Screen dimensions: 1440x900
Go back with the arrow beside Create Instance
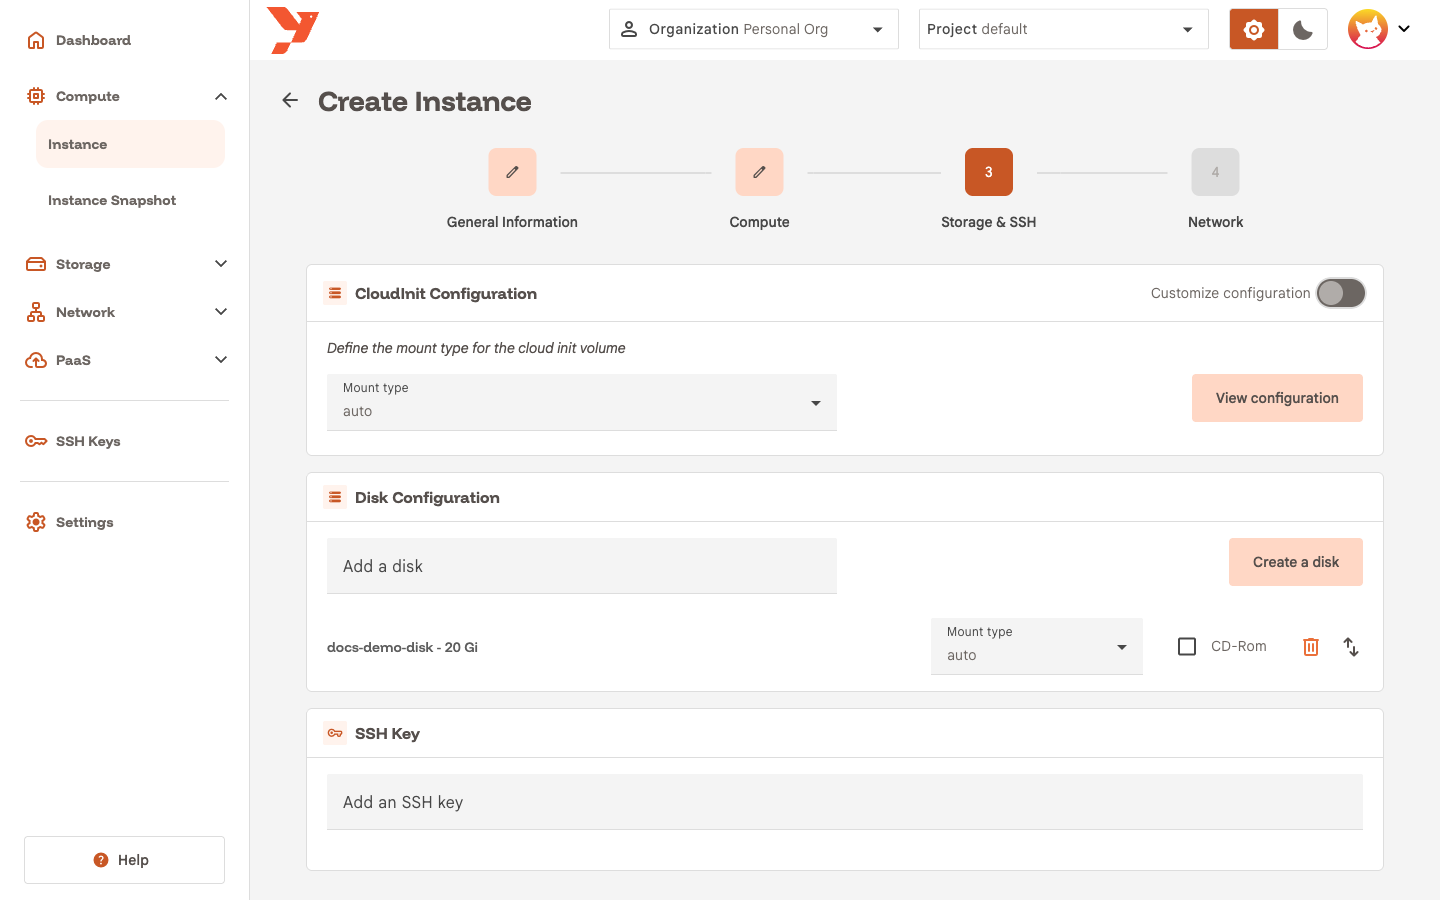coord(290,100)
